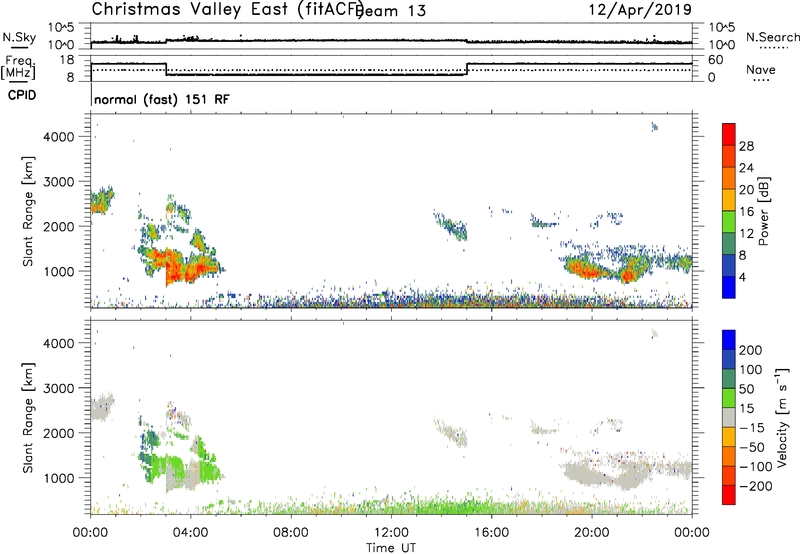Click the "CPID" row label

(22, 95)
